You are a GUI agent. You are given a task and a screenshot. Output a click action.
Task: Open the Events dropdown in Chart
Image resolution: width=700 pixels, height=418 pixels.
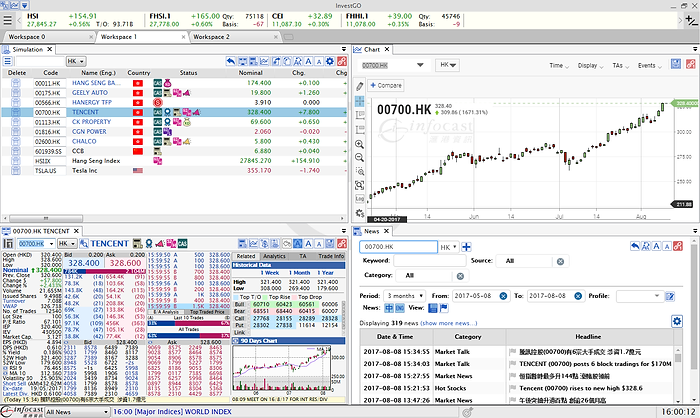tap(650, 66)
